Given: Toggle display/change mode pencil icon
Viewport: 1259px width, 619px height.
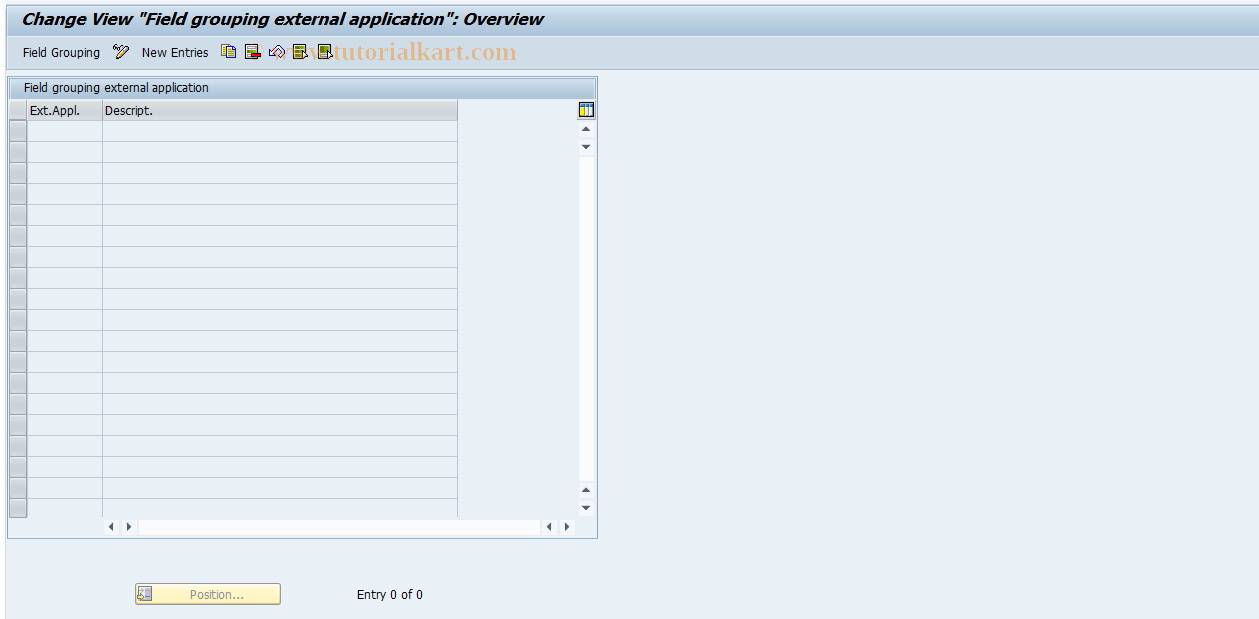Looking at the screenshot, I should coord(121,52).
